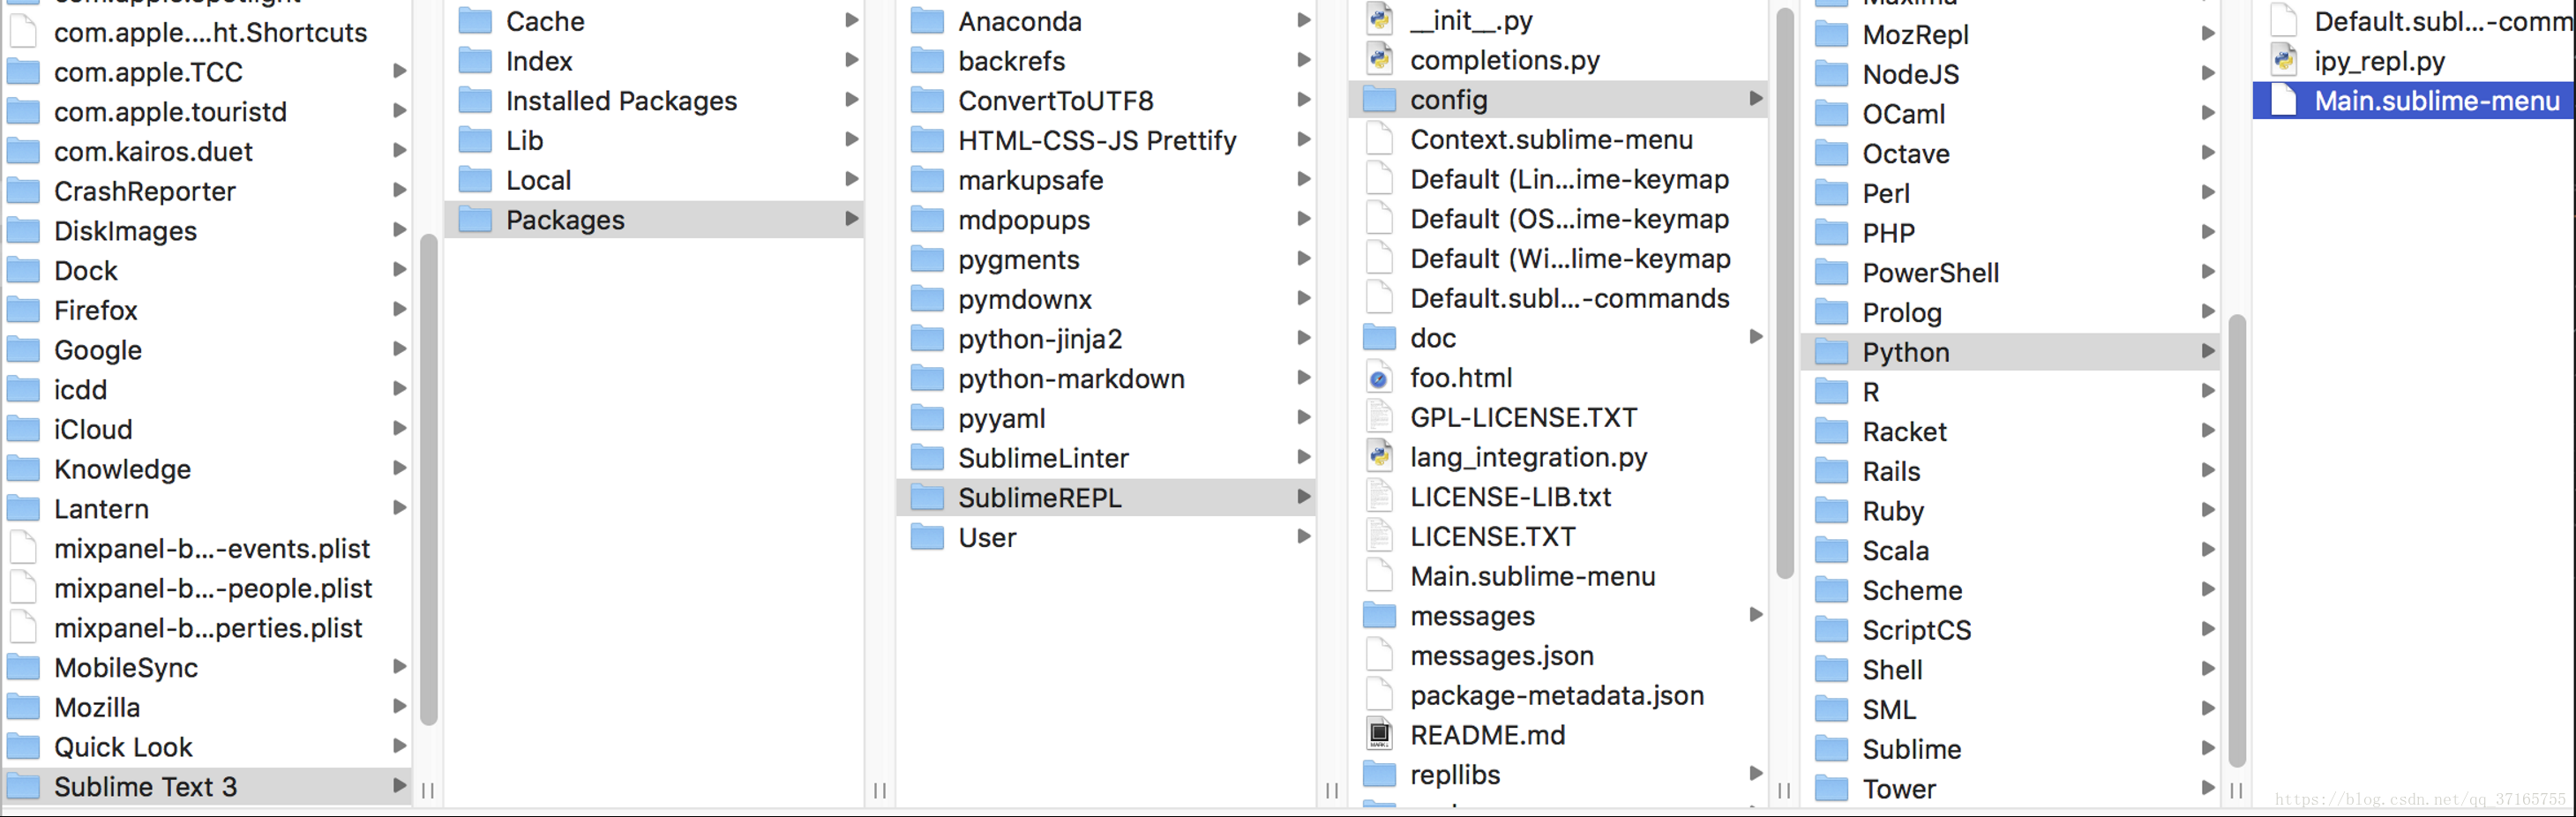This screenshot has height=817, width=2576.
Task: Click the foo.html web document icon
Action: point(1380,378)
